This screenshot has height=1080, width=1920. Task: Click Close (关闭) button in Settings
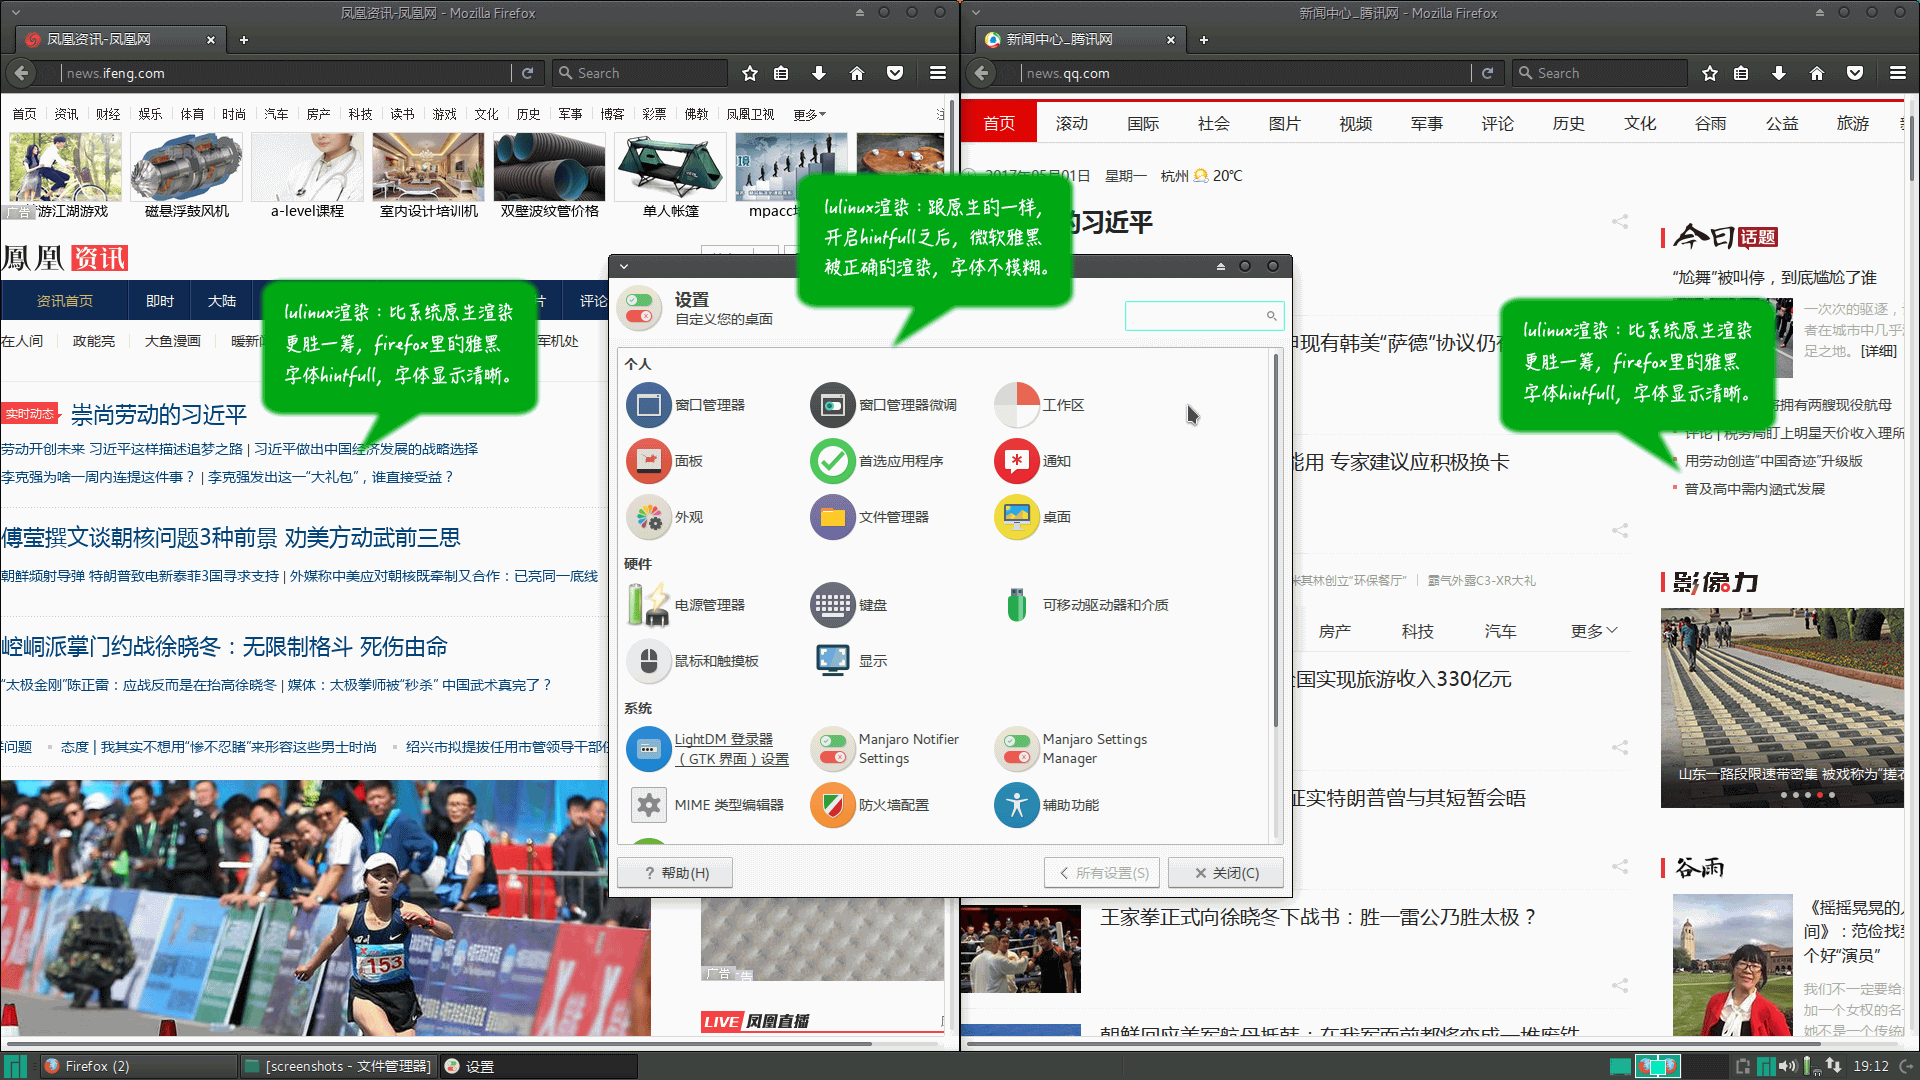tap(1226, 873)
